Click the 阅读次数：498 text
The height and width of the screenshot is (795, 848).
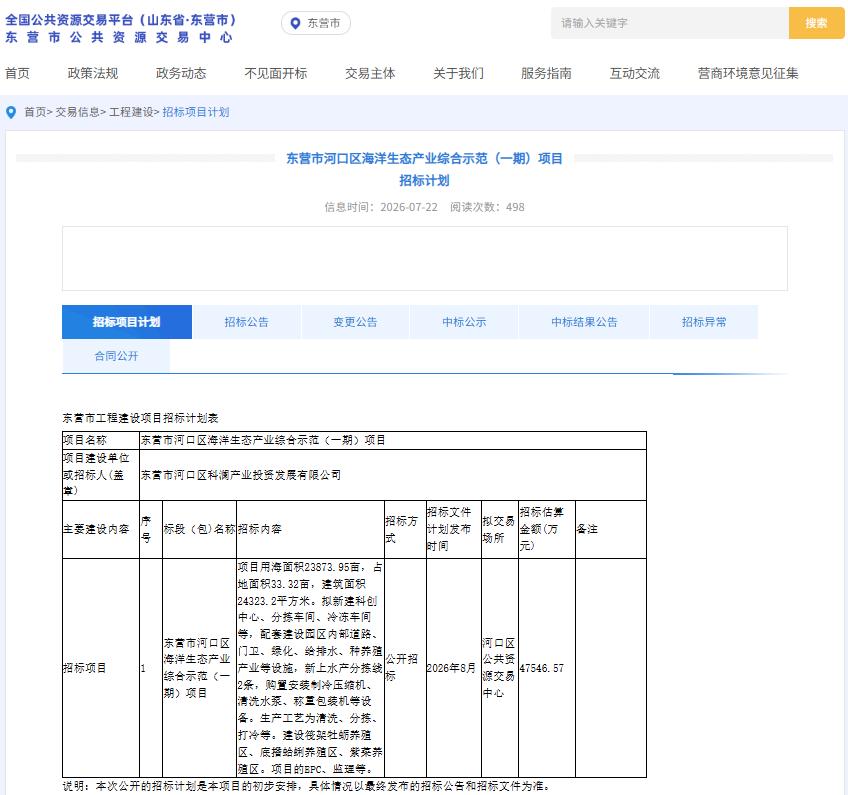(x=487, y=207)
